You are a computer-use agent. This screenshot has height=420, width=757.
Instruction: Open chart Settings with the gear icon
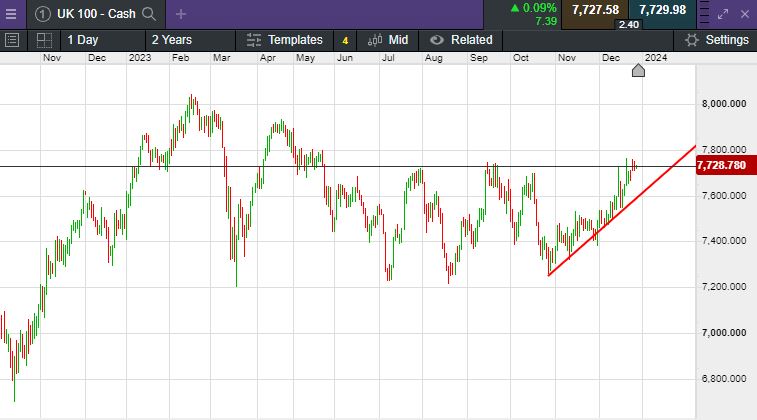click(714, 40)
